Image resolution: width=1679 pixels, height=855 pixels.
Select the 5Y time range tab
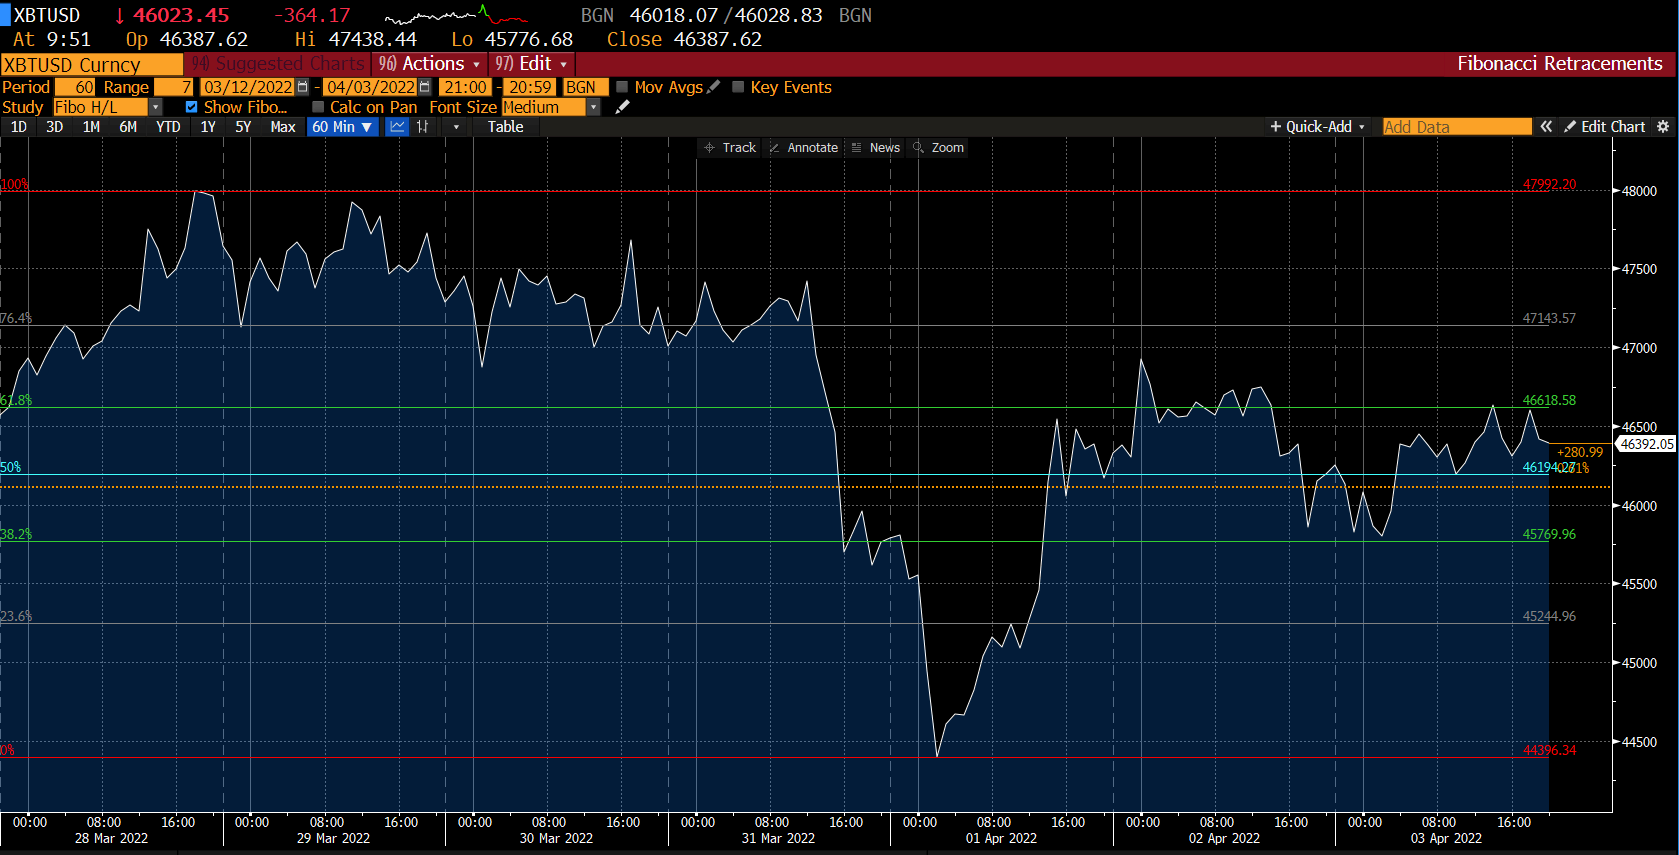[243, 127]
